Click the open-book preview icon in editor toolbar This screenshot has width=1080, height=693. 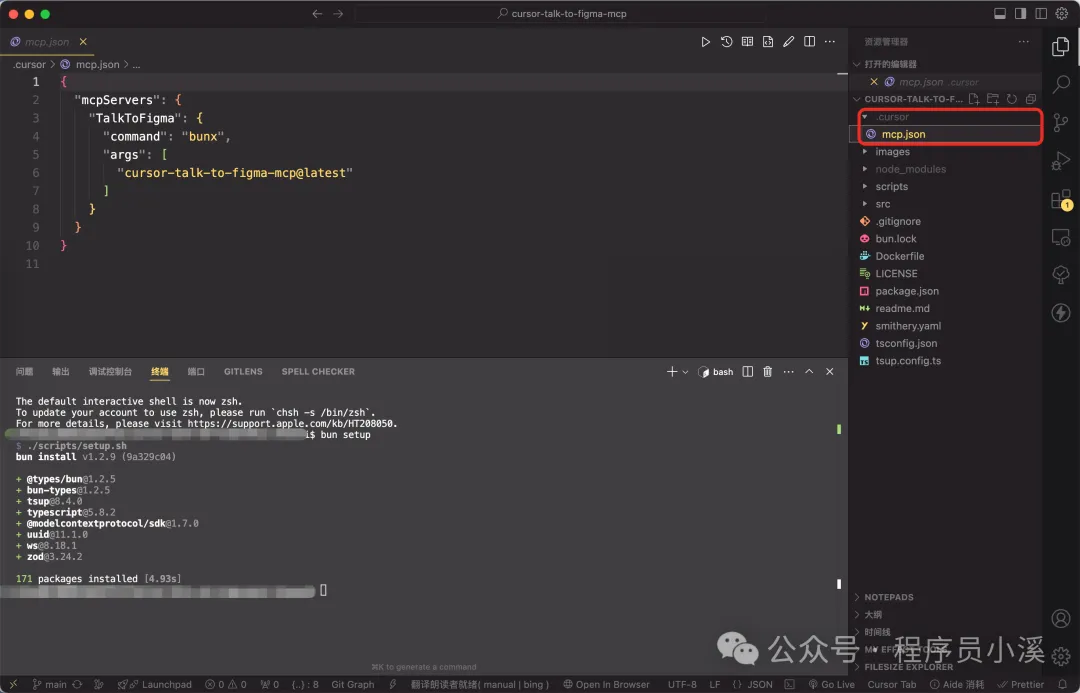[x=747, y=42]
